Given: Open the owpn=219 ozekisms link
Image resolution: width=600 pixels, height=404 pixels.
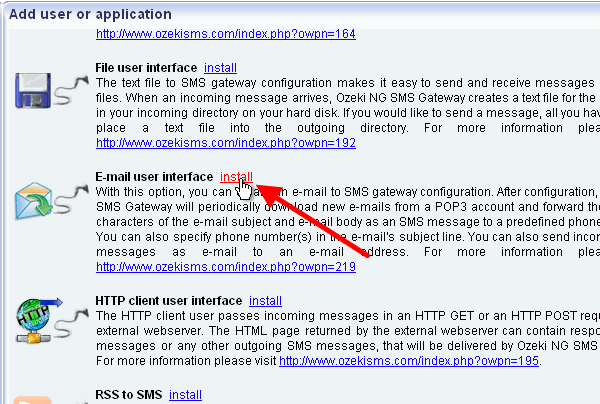Looking at the screenshot, I should coord(226,267).
